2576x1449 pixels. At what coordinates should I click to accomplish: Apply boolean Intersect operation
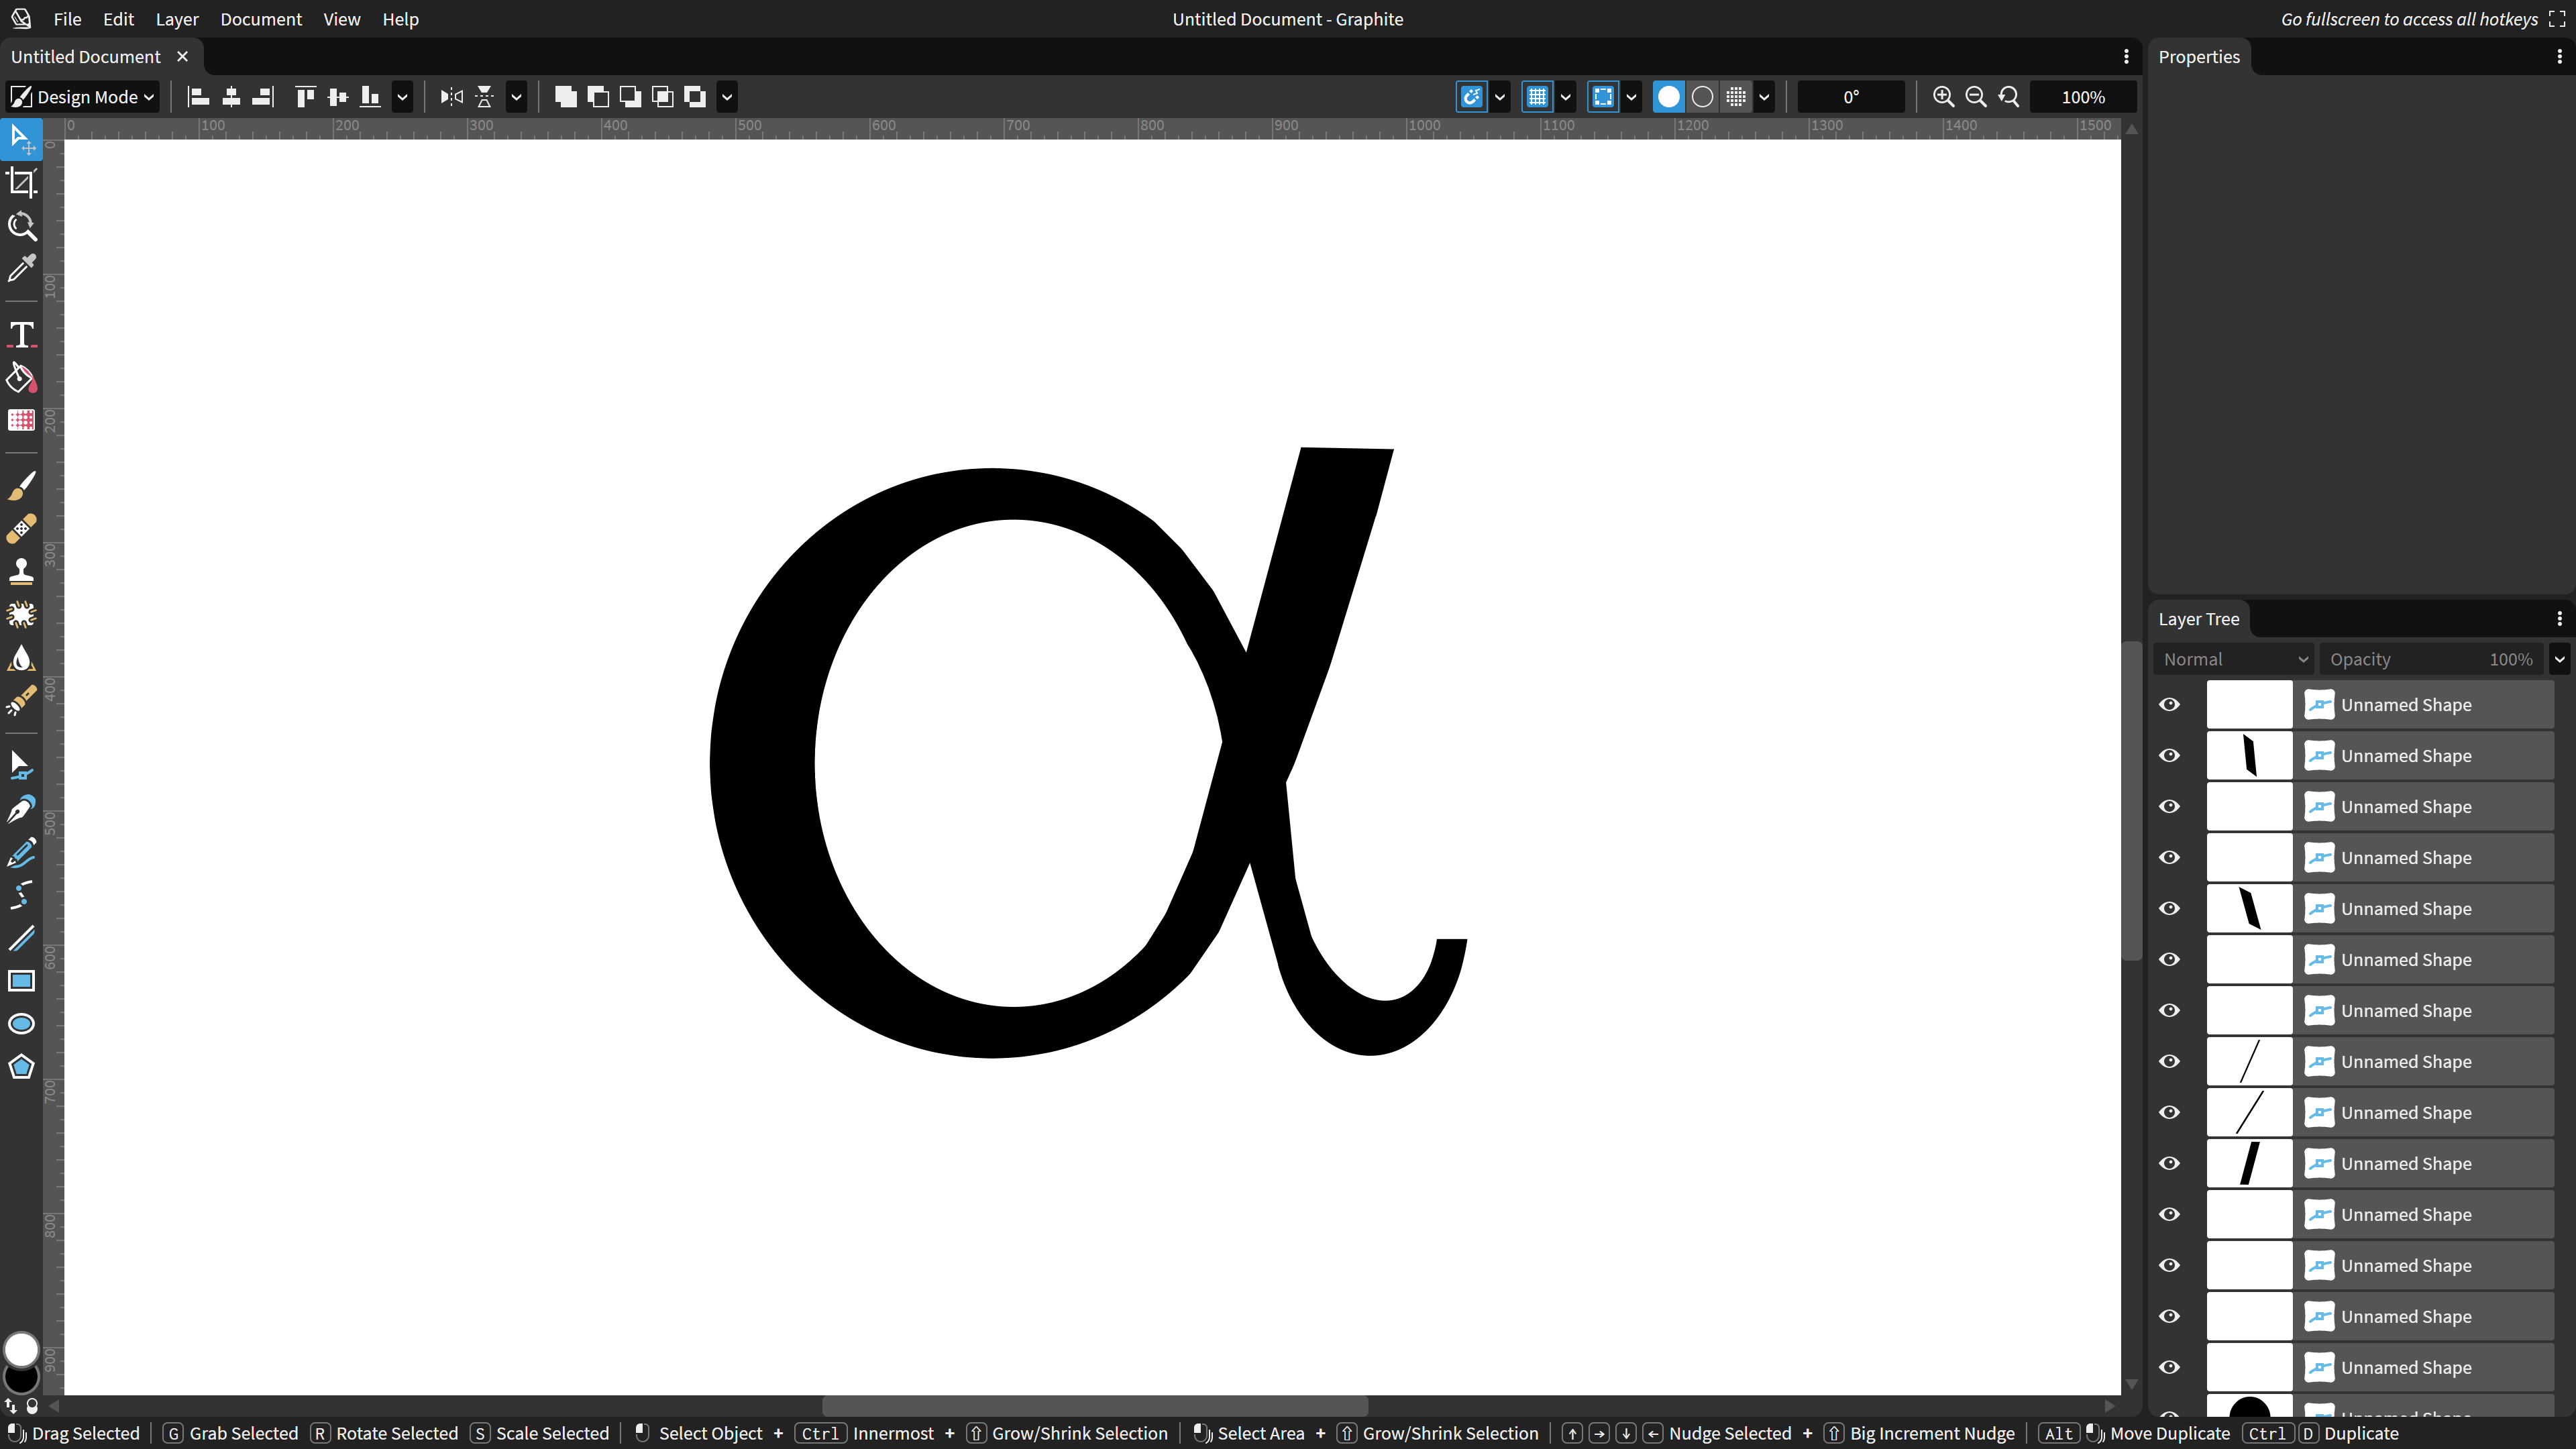663,97
